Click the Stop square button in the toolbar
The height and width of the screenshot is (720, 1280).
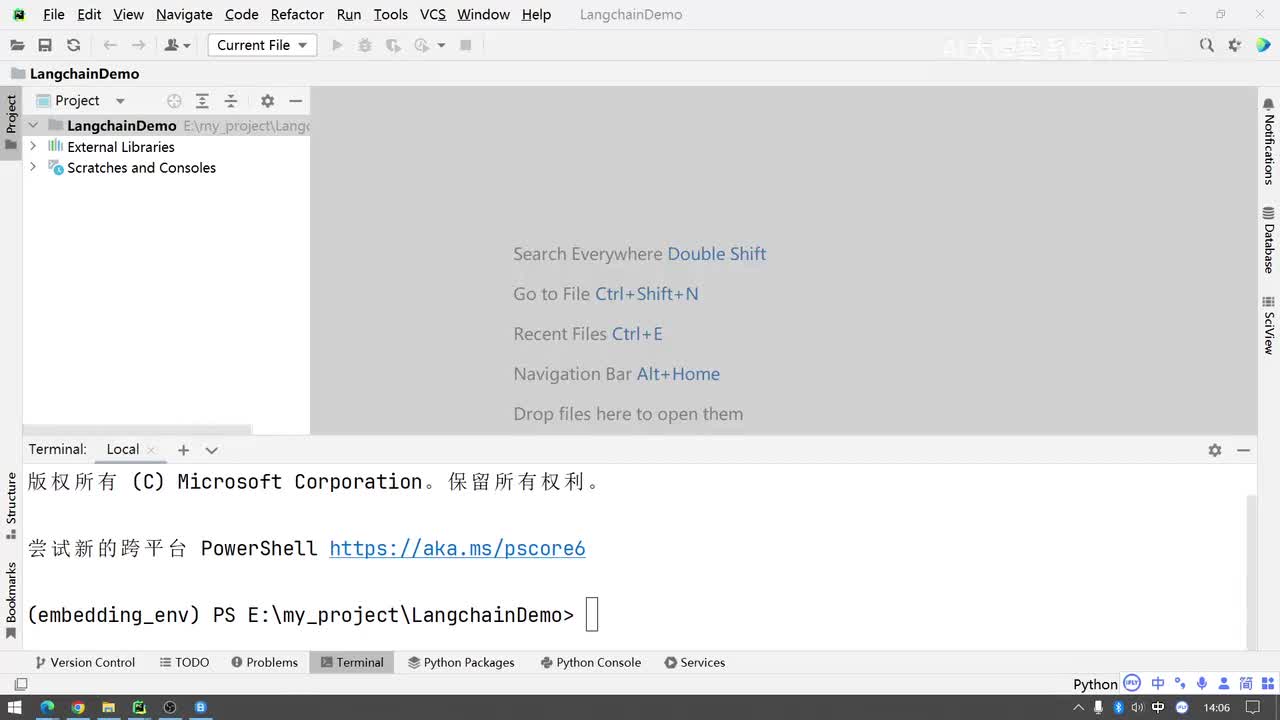coord(465,45)
